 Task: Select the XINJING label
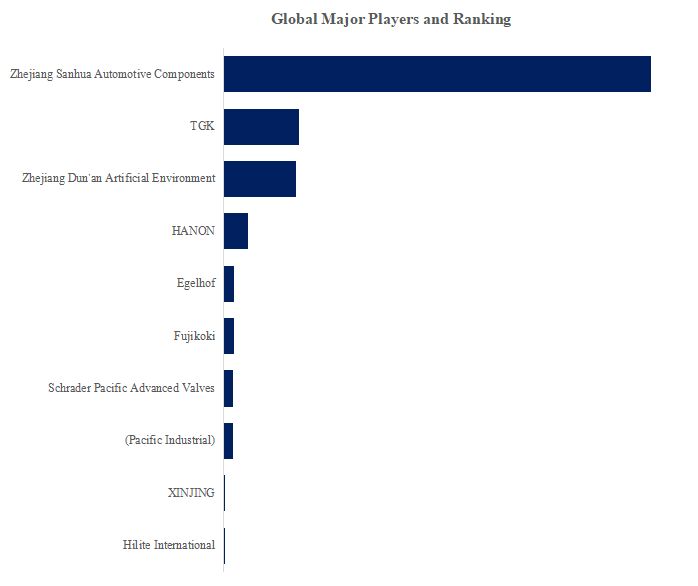coord(191,493)
